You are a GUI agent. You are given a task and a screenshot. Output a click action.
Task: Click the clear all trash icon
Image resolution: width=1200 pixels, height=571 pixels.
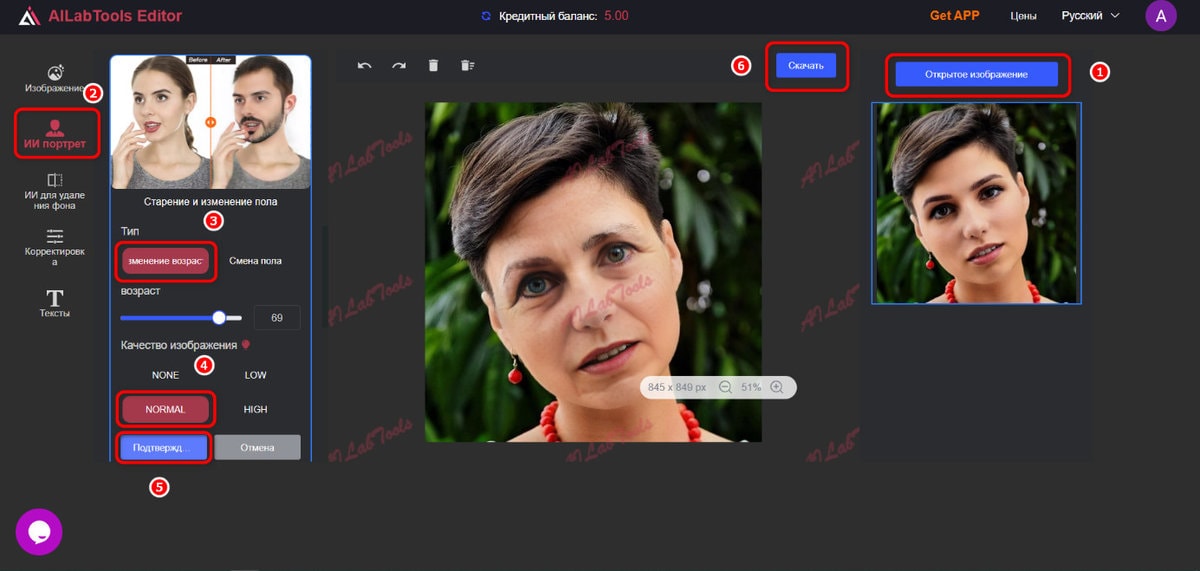(x=467, y=66)
